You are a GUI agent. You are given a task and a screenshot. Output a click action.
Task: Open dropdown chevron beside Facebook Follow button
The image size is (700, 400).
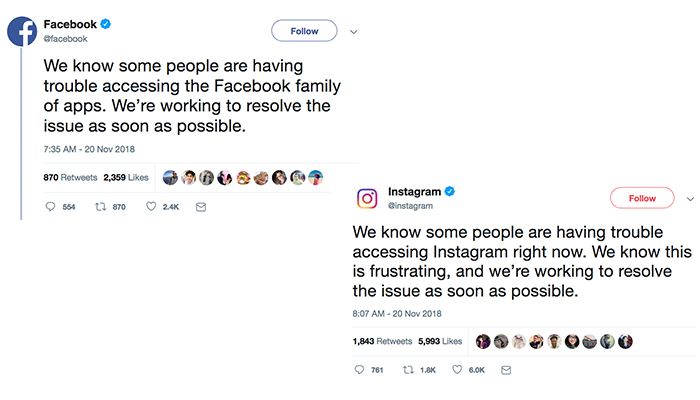click(x=354, y=32)
